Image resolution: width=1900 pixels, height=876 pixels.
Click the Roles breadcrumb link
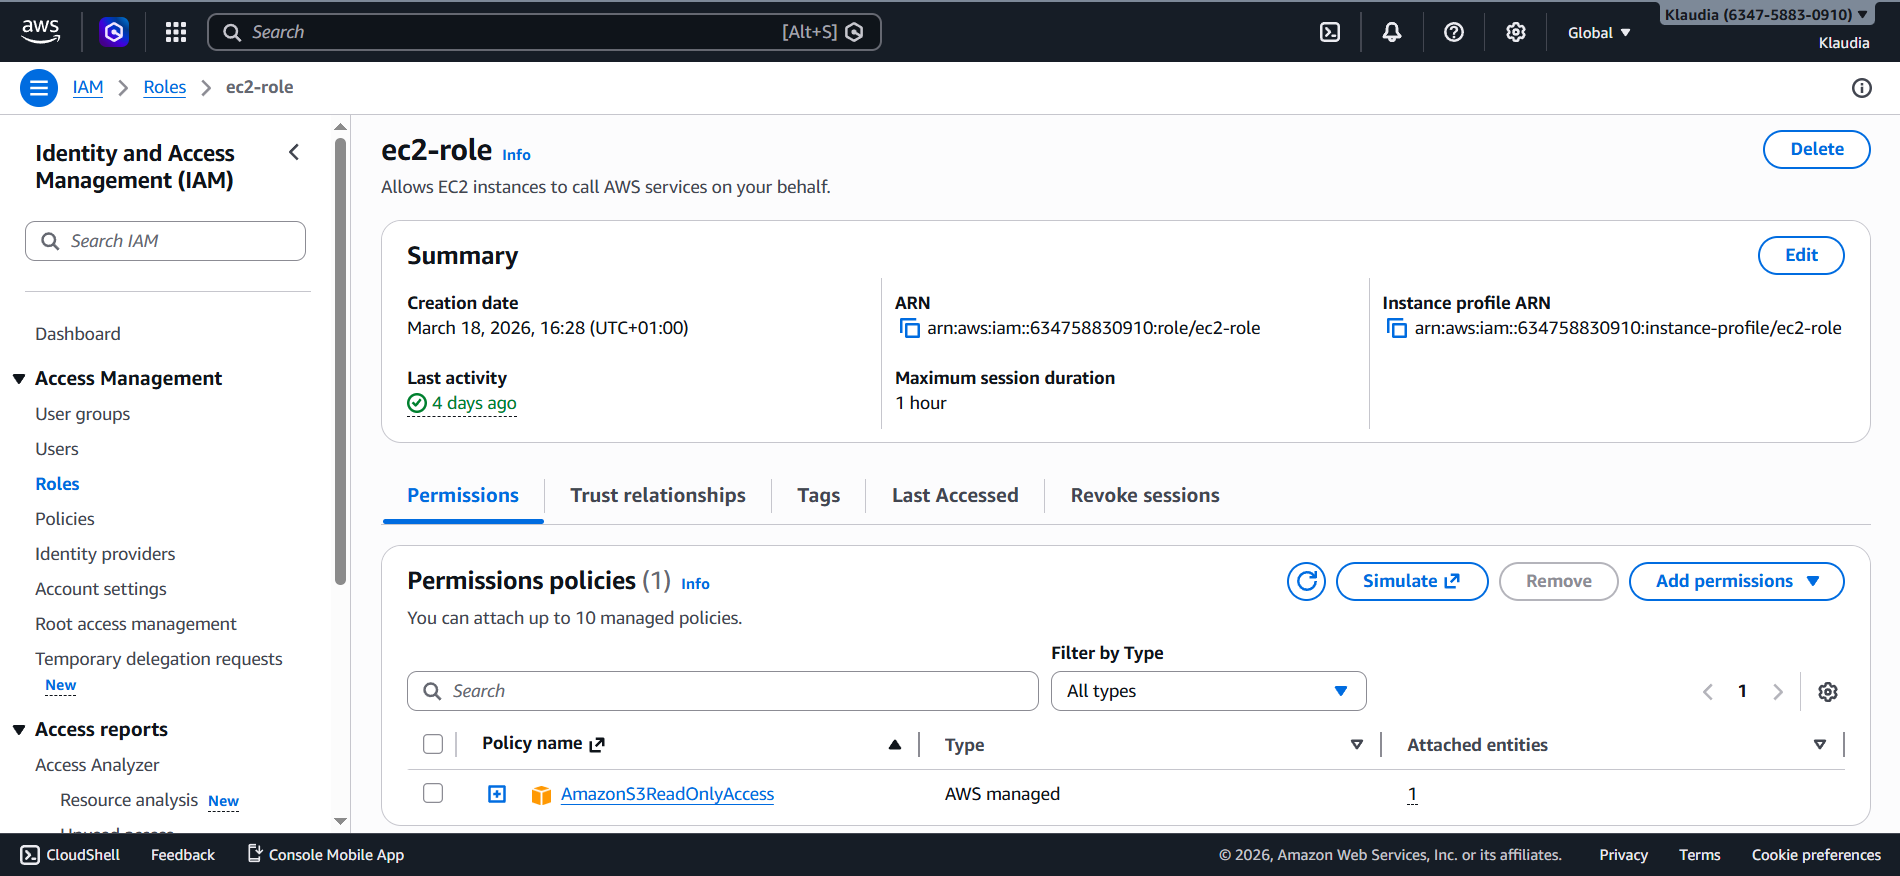tap(165, 87)
